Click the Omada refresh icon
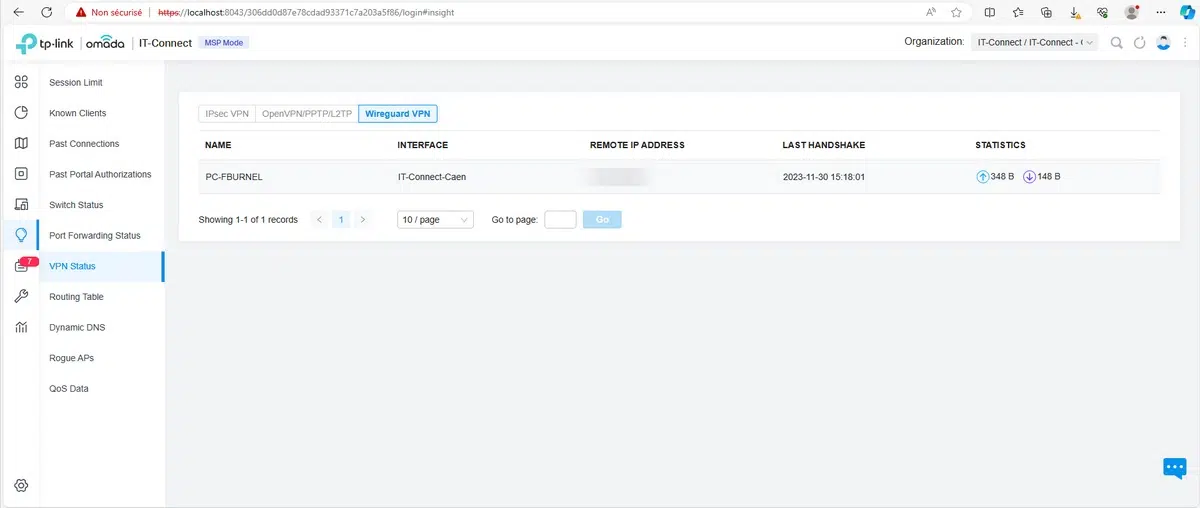 (x=1140, y=43)
